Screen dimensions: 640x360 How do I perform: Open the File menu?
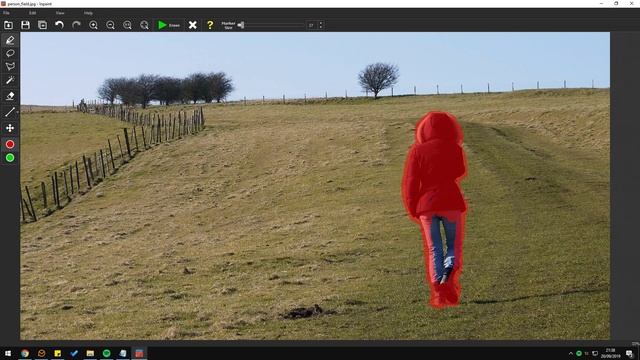[6, 13]
